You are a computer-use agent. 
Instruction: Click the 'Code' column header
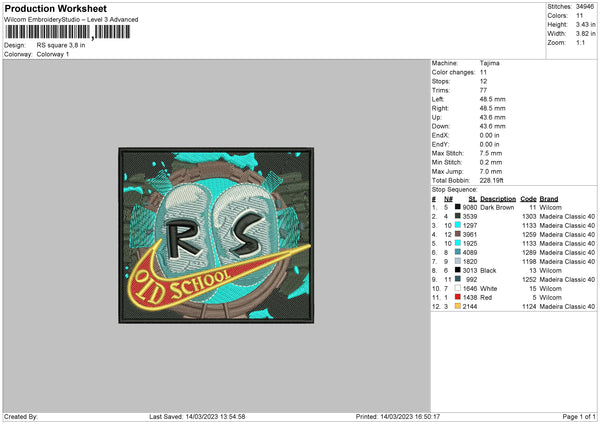click(528, 199)
